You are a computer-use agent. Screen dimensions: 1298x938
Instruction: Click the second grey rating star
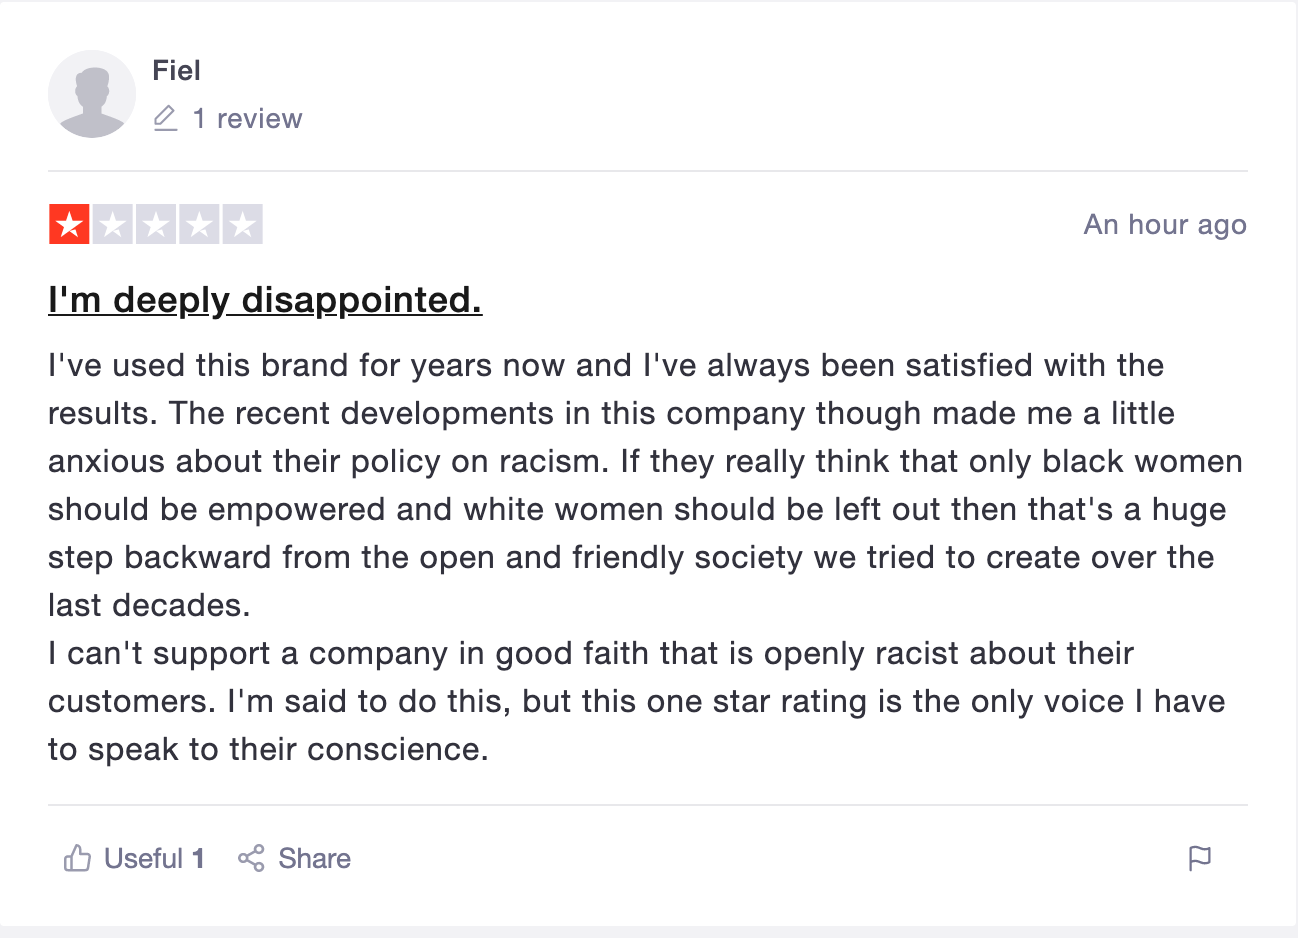113,224
